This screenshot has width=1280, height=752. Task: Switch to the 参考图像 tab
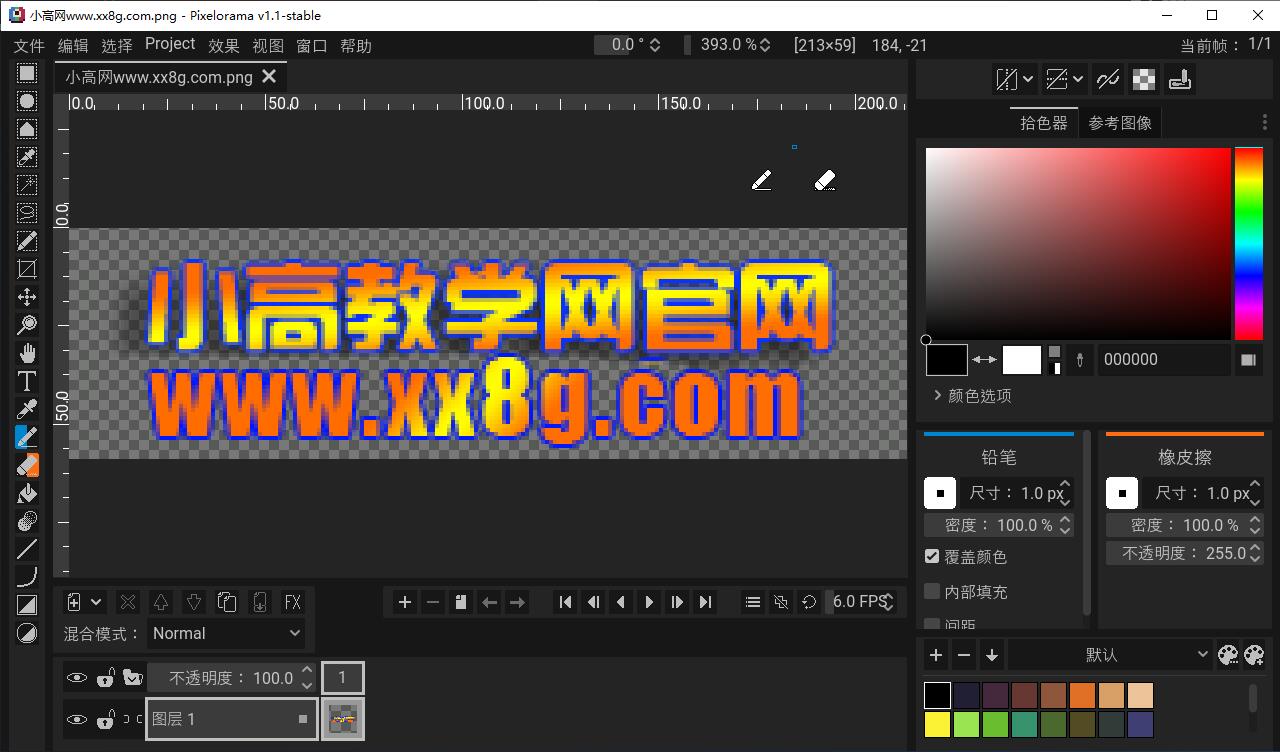1120,123
